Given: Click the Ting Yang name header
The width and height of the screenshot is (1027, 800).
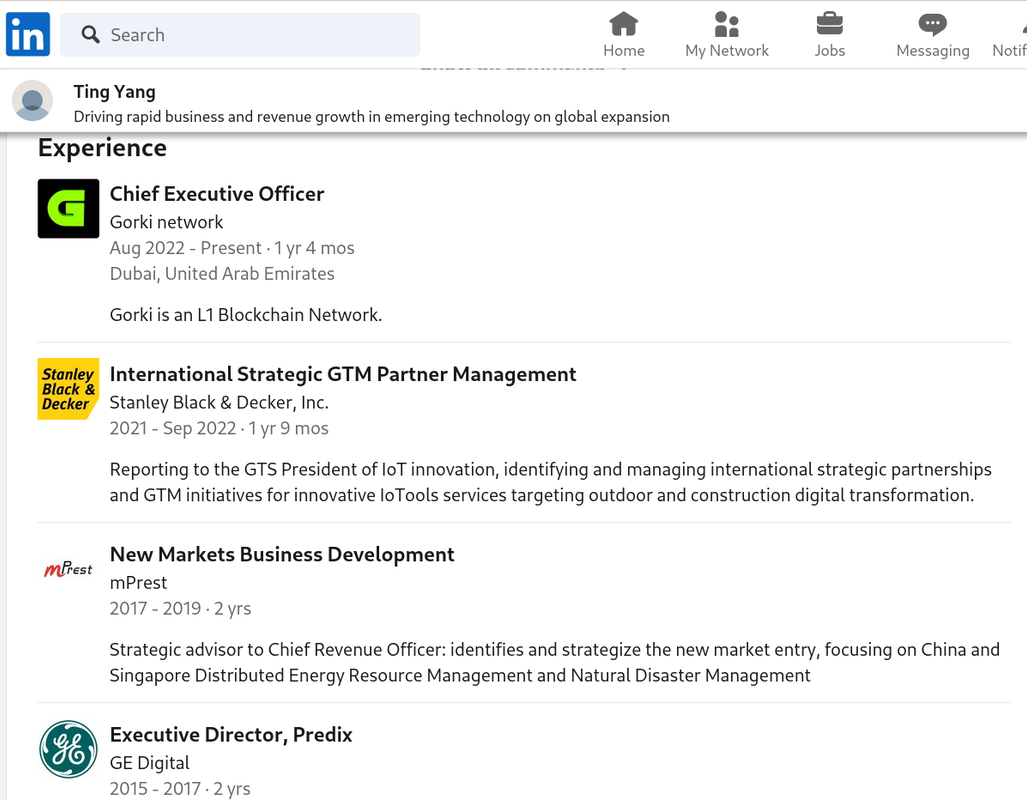Looking at the screenshot, I should 115,92.
